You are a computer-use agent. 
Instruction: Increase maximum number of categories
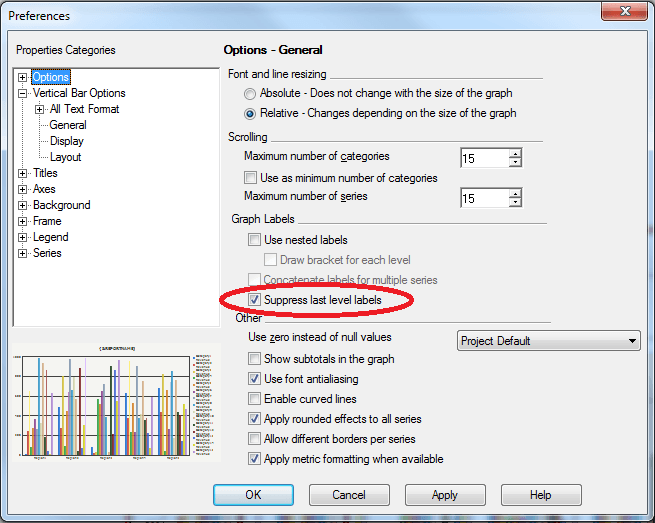tap(515, 153)
